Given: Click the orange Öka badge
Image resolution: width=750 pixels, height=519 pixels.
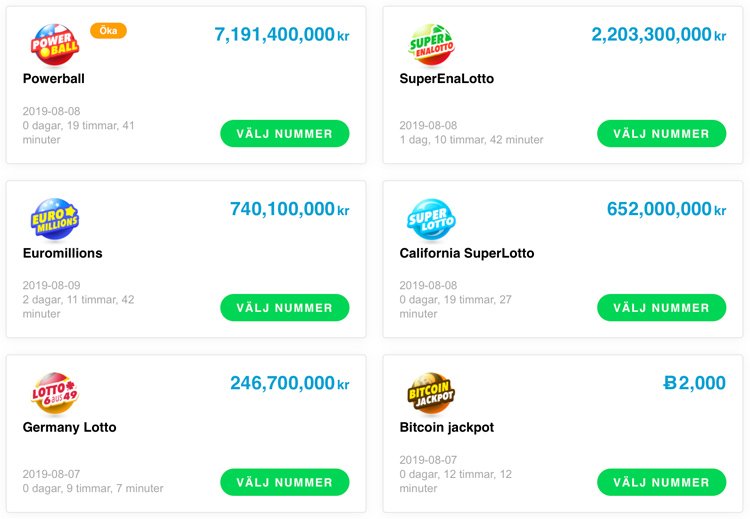Looking at the screenshot, I should pyautogui.click(x=108, y=31).
